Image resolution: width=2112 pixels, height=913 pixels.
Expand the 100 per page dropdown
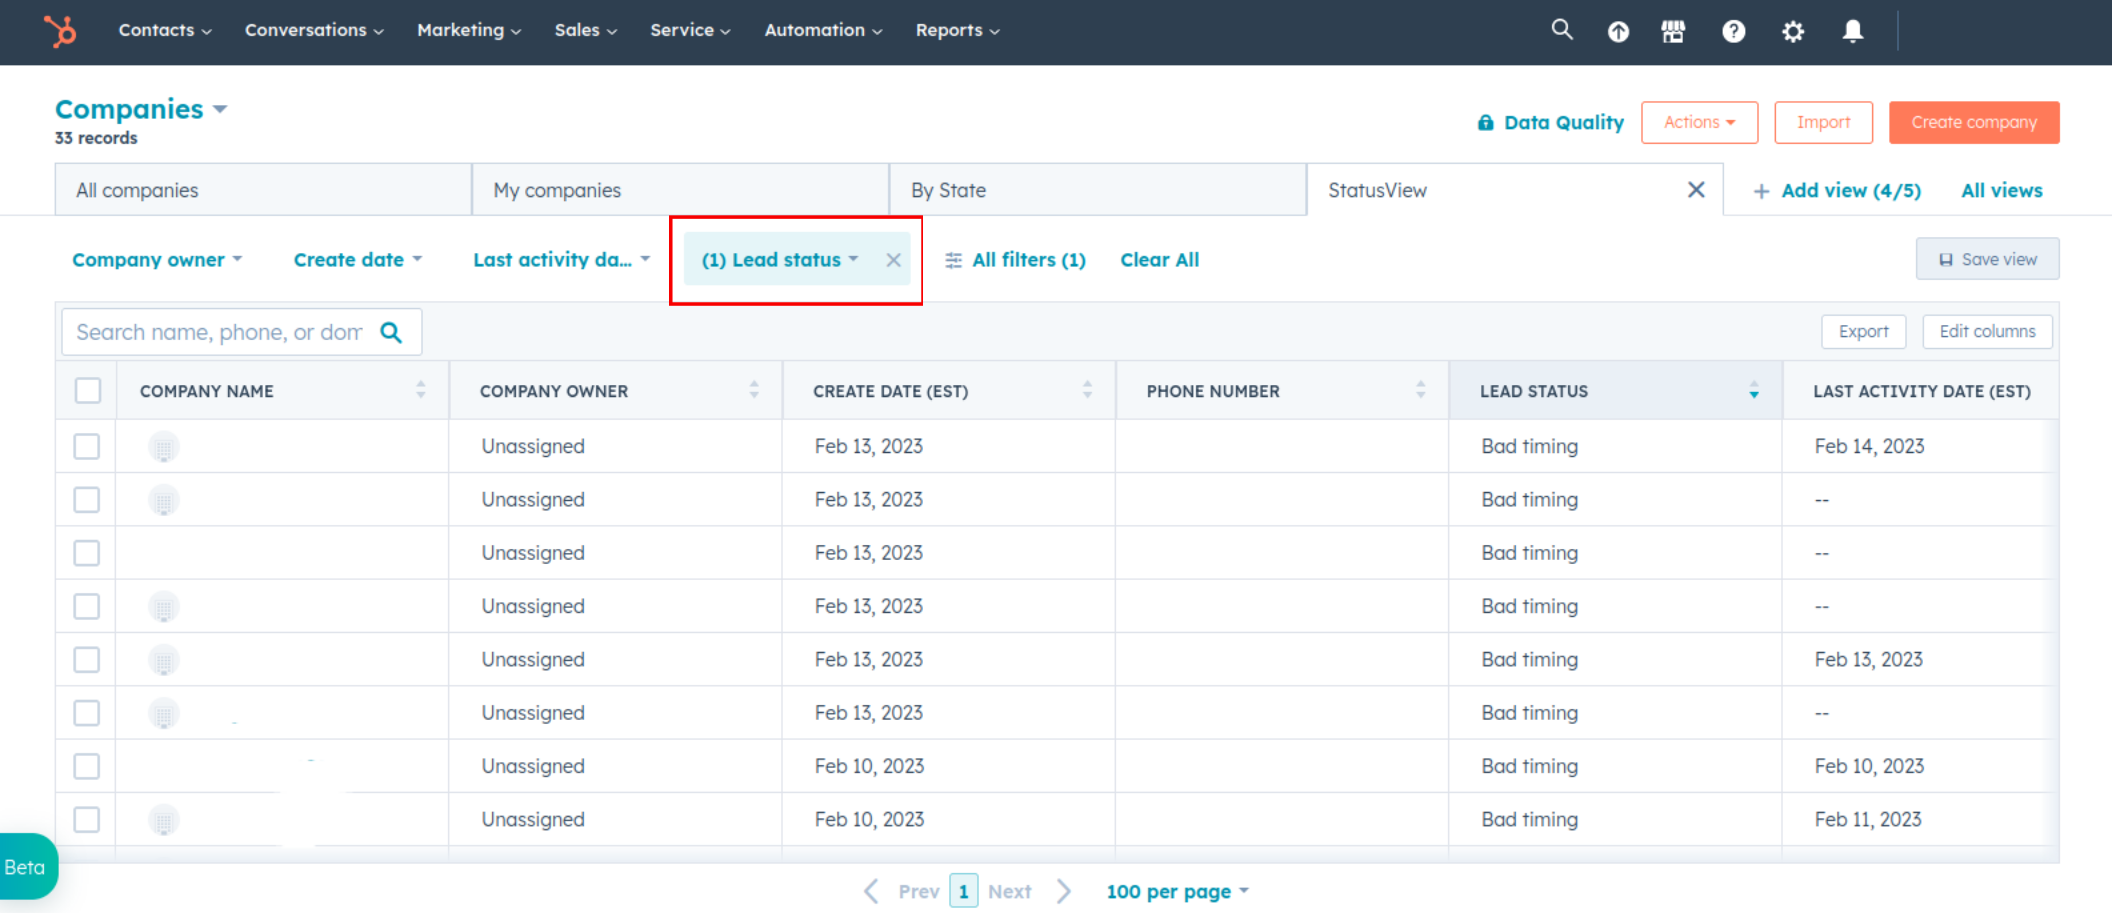[x=1177, y=891]
